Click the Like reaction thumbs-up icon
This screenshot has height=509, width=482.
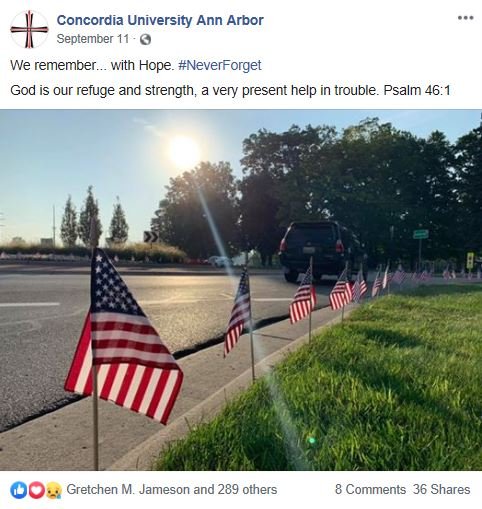(19, 490)
